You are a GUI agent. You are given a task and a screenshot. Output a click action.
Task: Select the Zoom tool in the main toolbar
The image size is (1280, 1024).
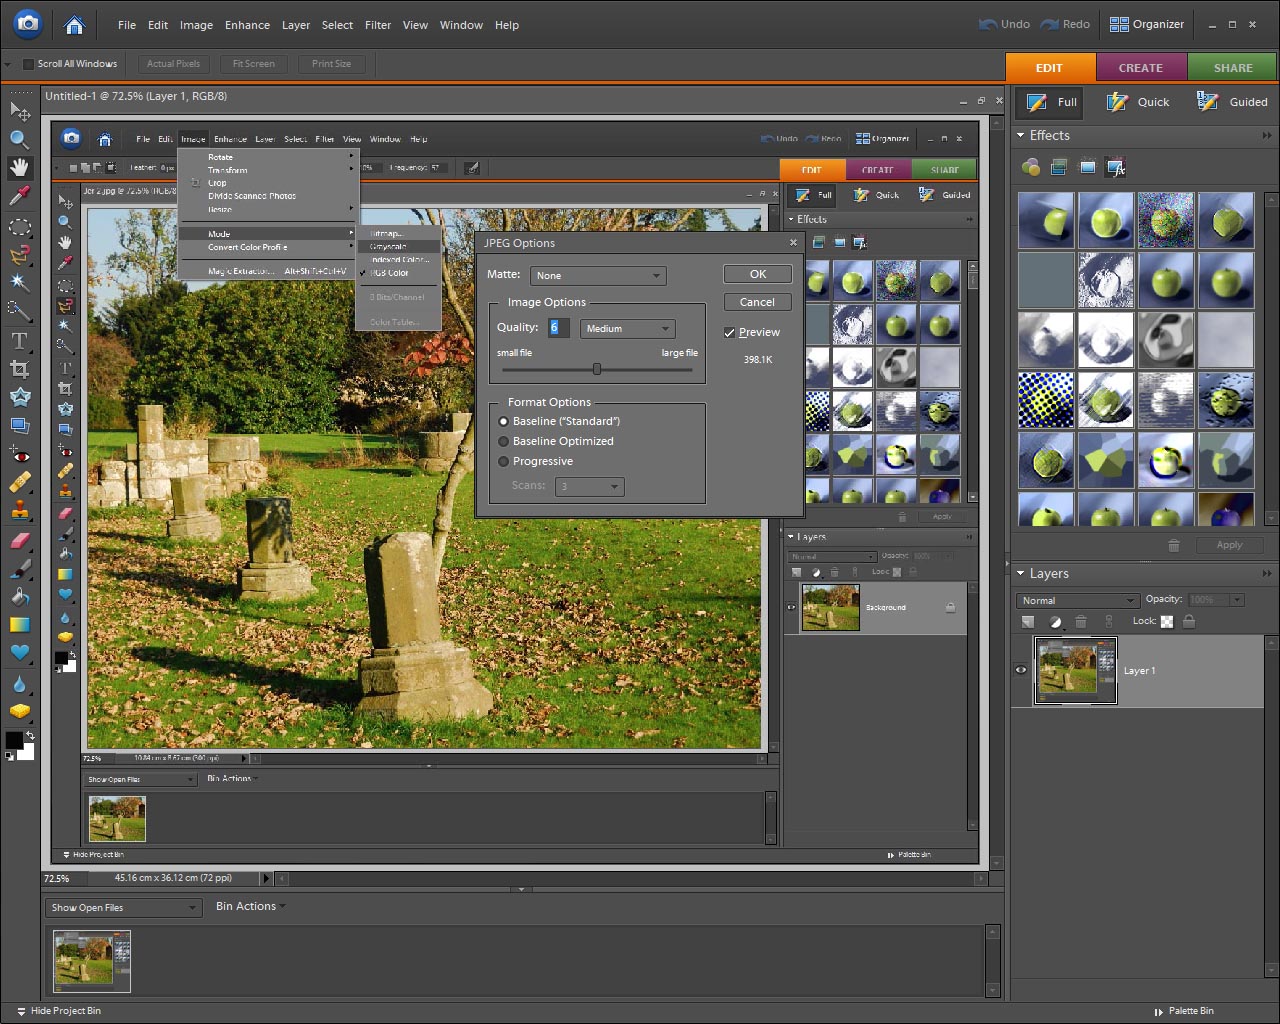[19, 139]
